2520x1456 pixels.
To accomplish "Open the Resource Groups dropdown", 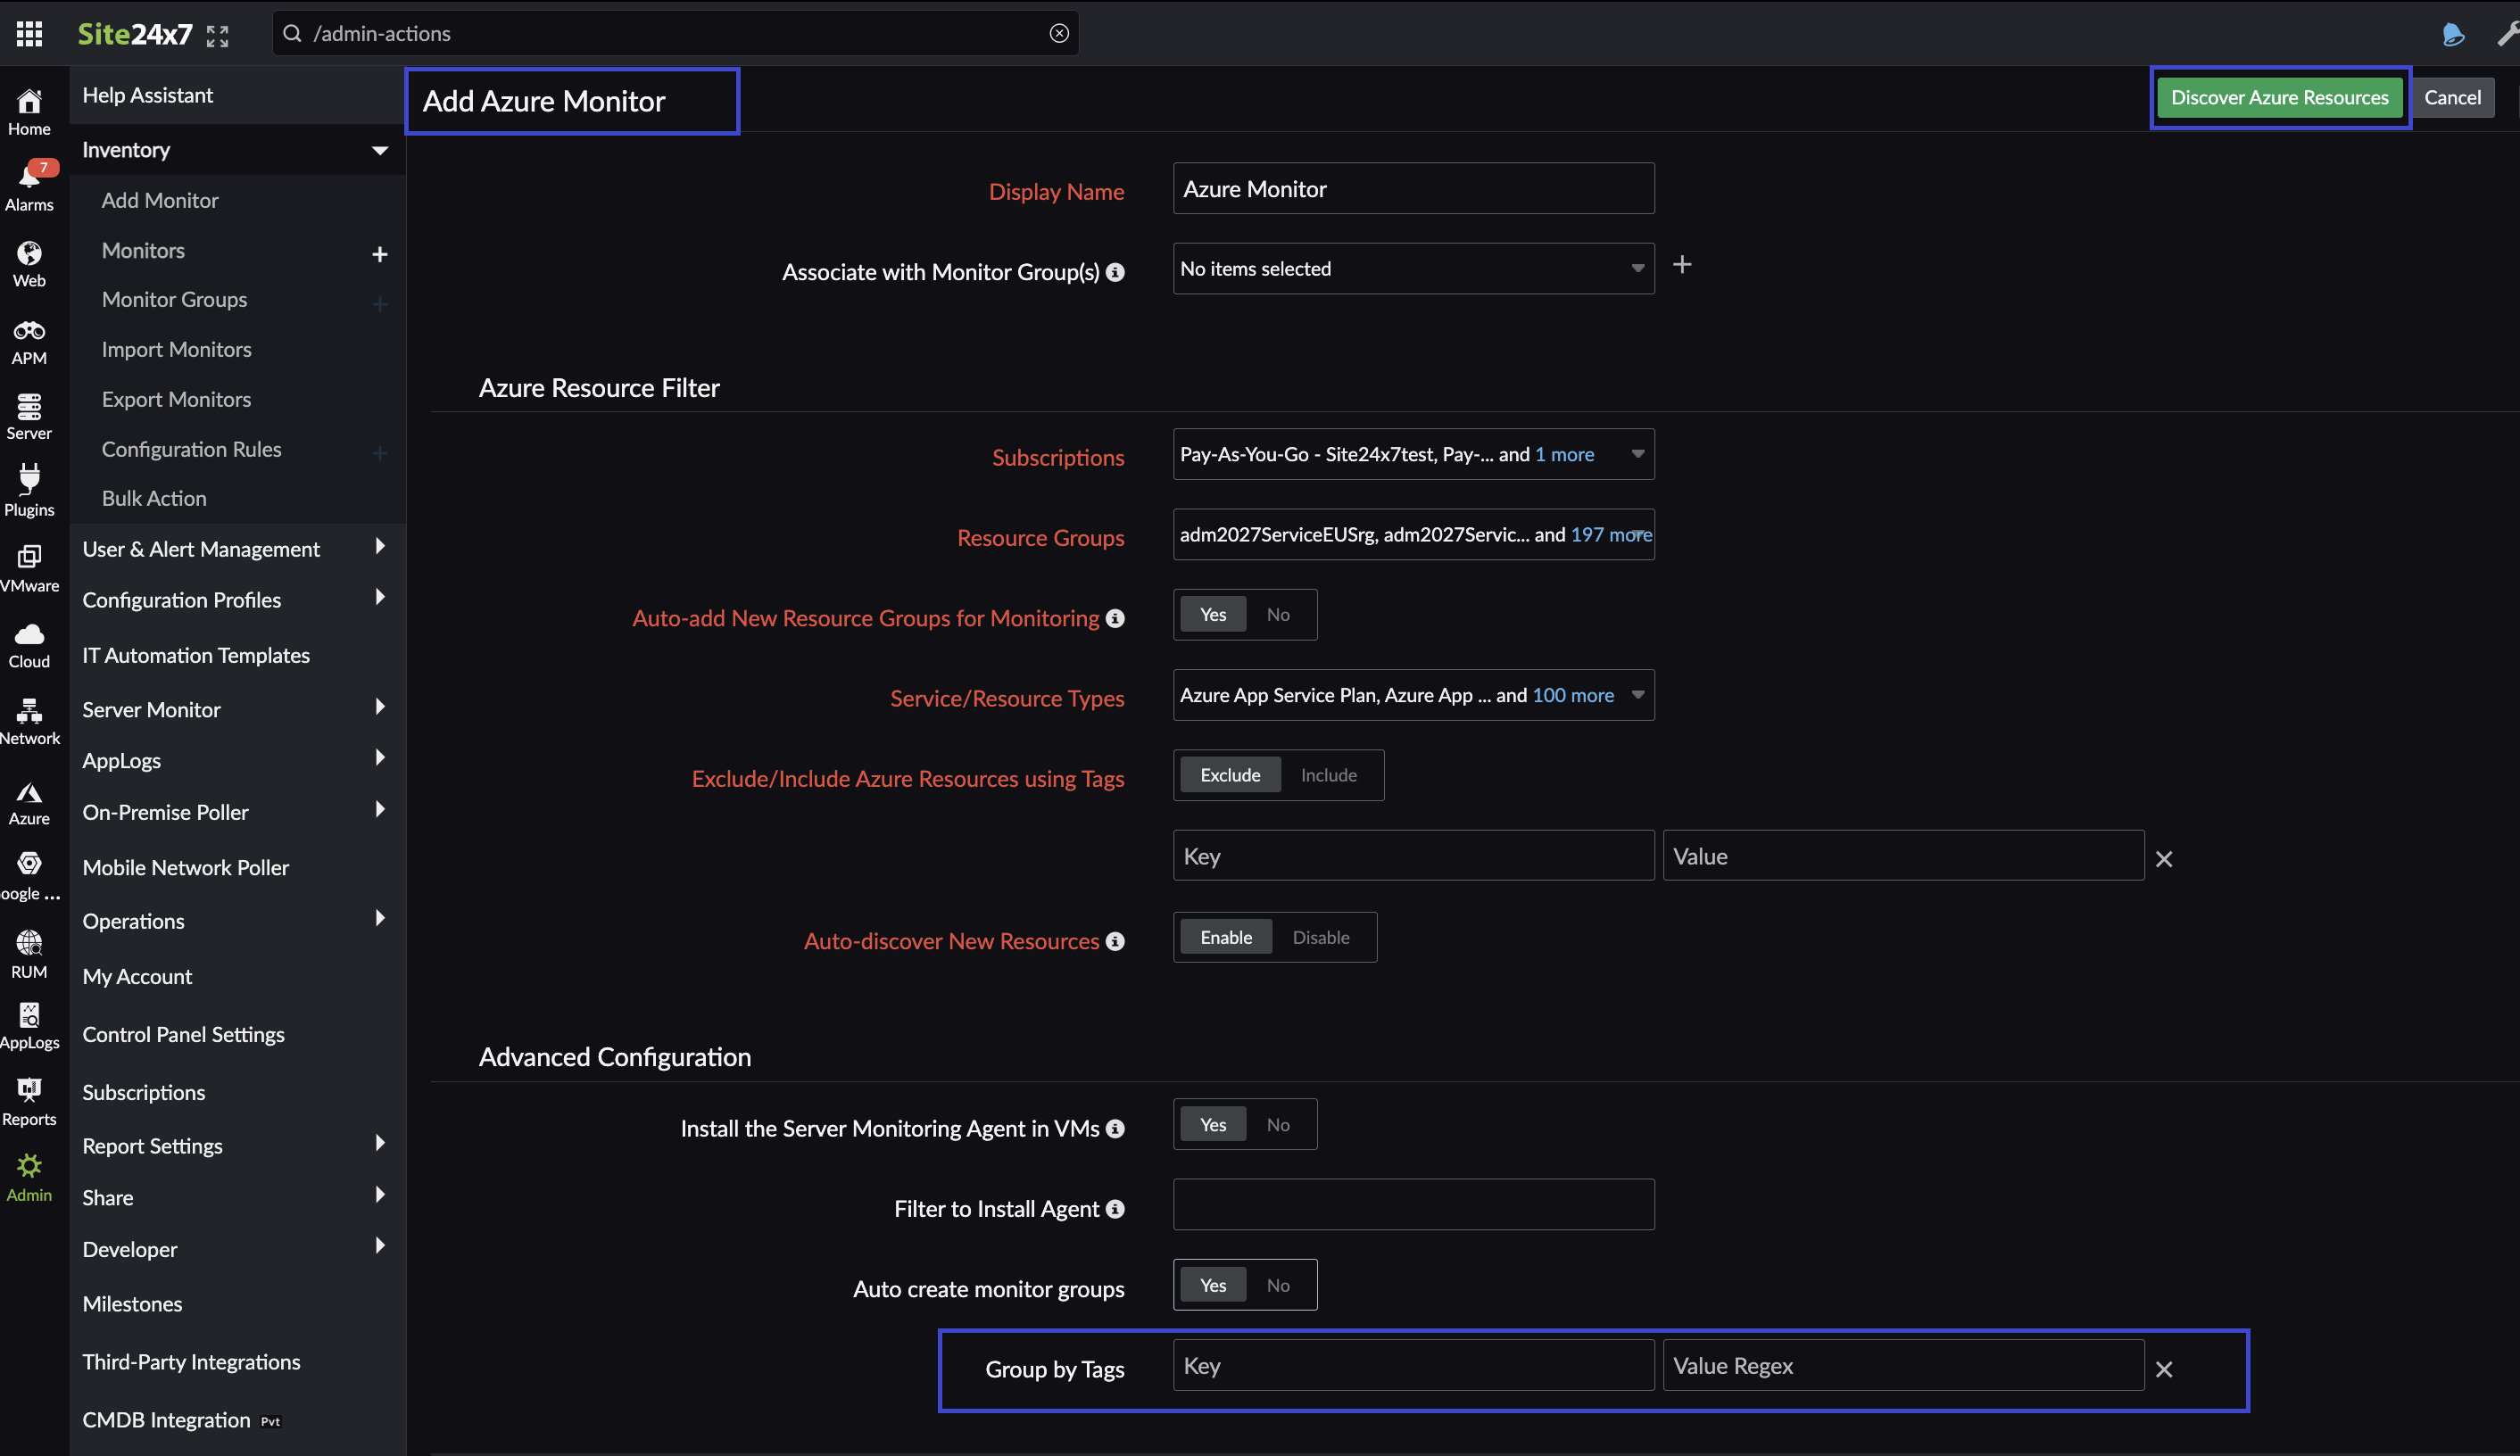I will 1413,535.
